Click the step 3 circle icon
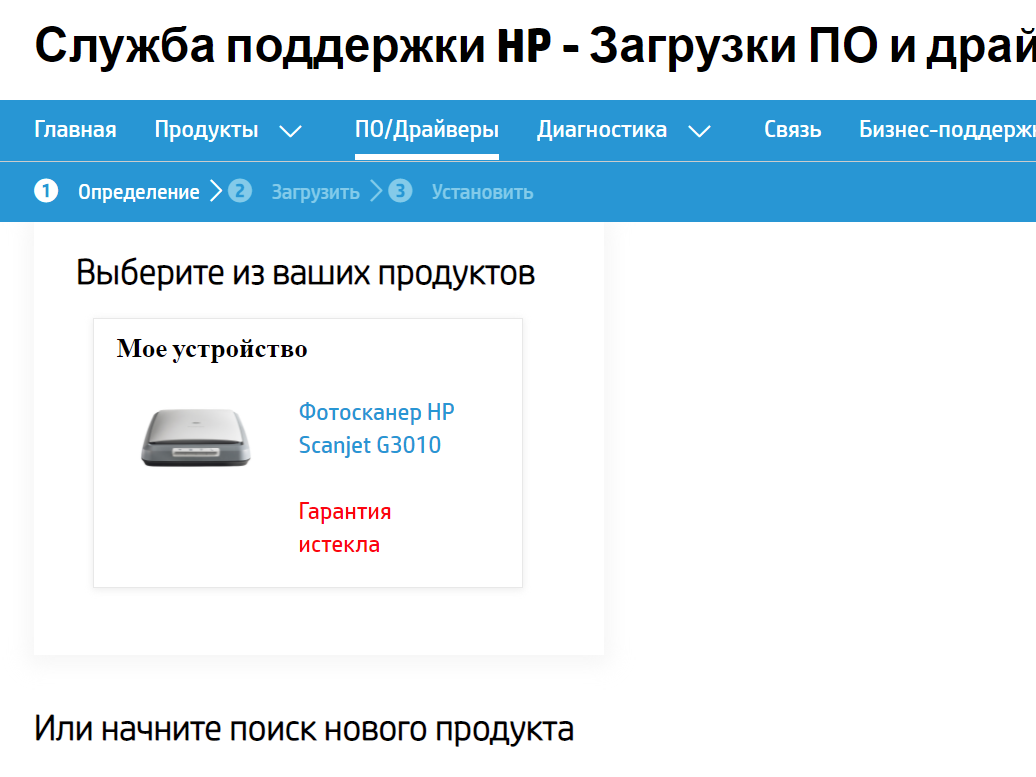 pos(400,191)
